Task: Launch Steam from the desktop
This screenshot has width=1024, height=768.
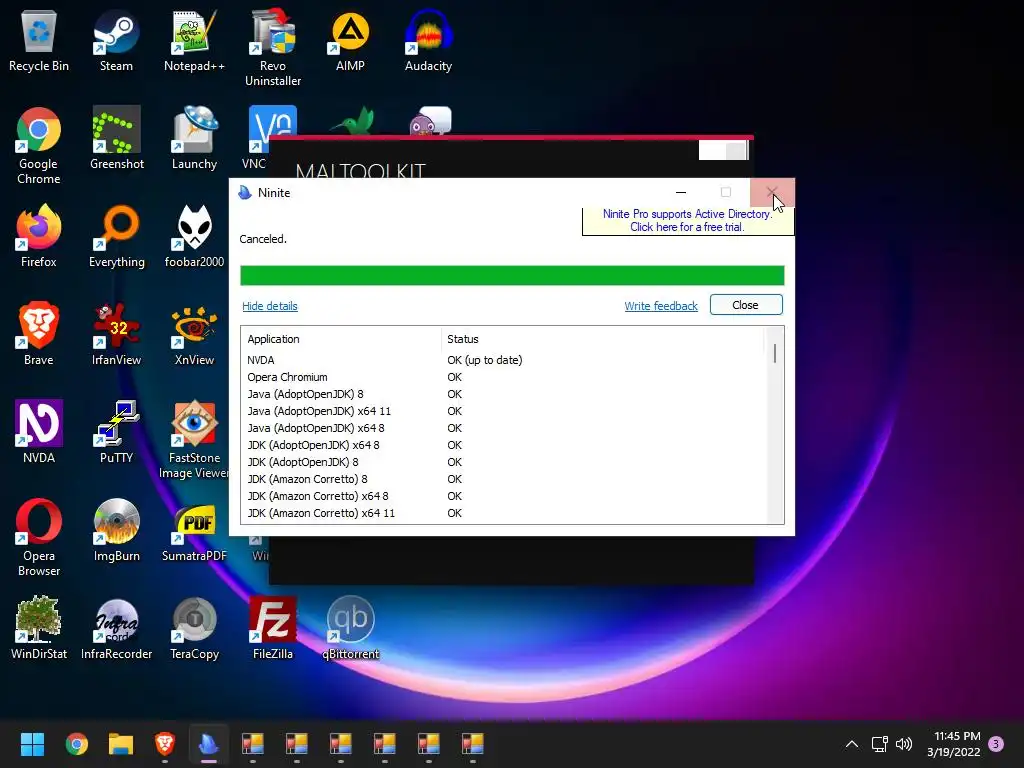Action: [116, 40]
